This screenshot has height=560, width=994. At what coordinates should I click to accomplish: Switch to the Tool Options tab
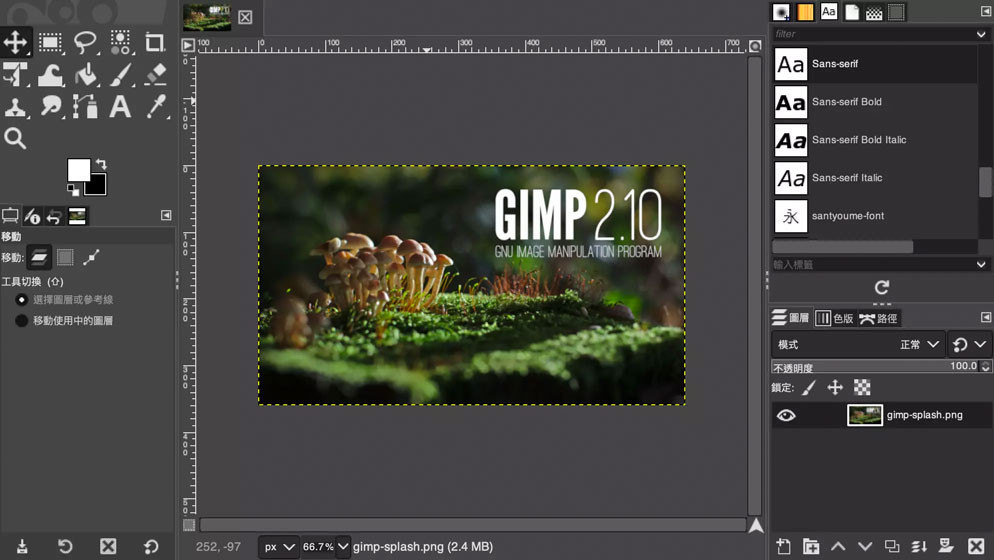(x=10, y=216)
